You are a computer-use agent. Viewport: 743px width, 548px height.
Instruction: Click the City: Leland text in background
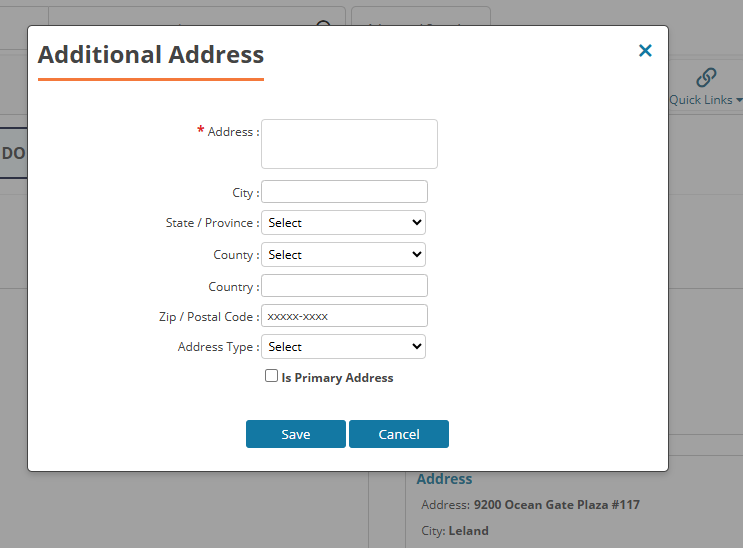click(455, 531)
